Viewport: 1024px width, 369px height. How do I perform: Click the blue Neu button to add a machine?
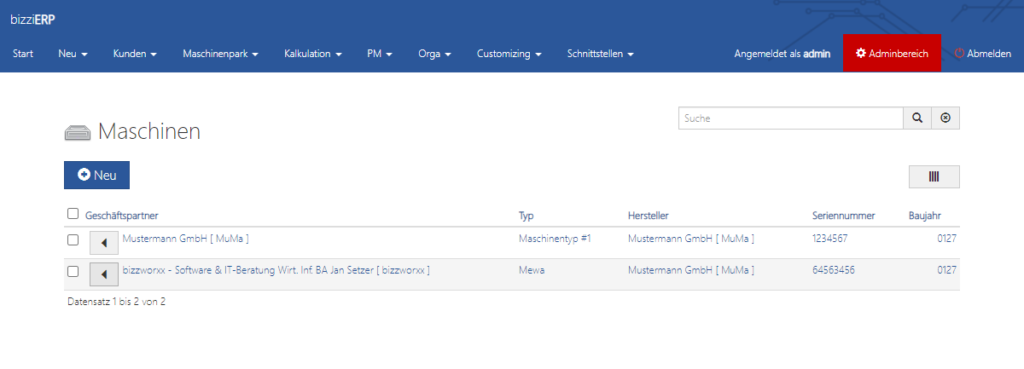pyautogui.click(x=97, y=175)
